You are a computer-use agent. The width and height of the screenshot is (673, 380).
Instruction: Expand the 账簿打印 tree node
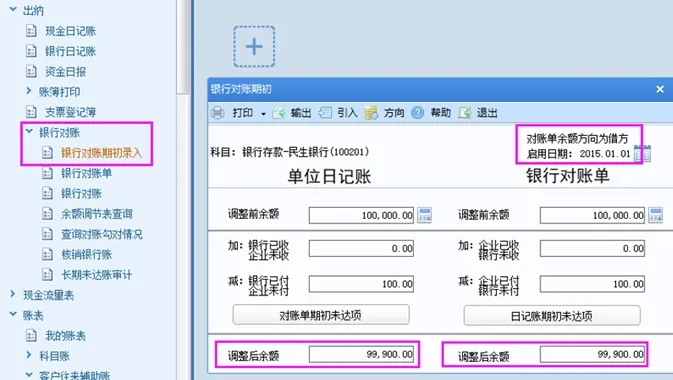[x=29, y=91]
